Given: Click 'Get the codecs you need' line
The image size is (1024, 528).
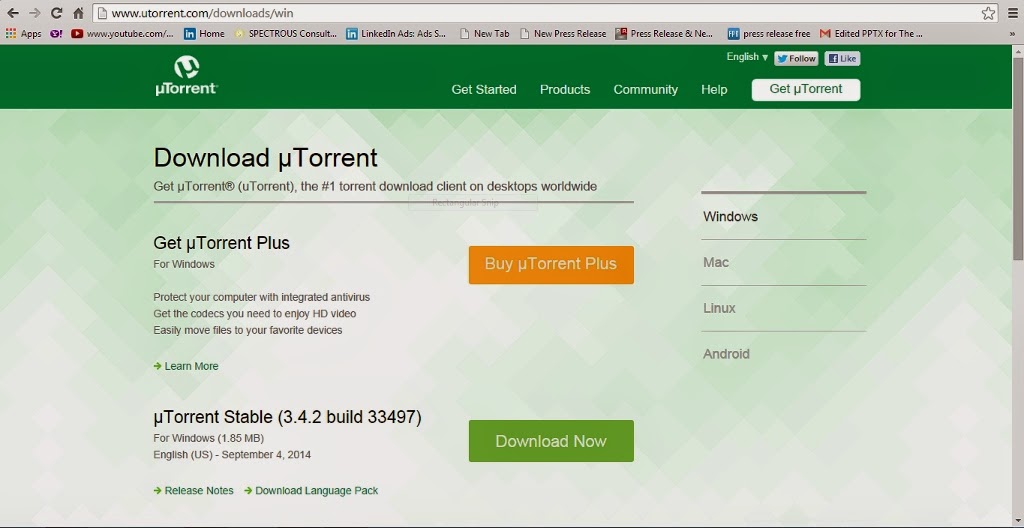Looking at the screenshot, I should [x=255, y=314].
